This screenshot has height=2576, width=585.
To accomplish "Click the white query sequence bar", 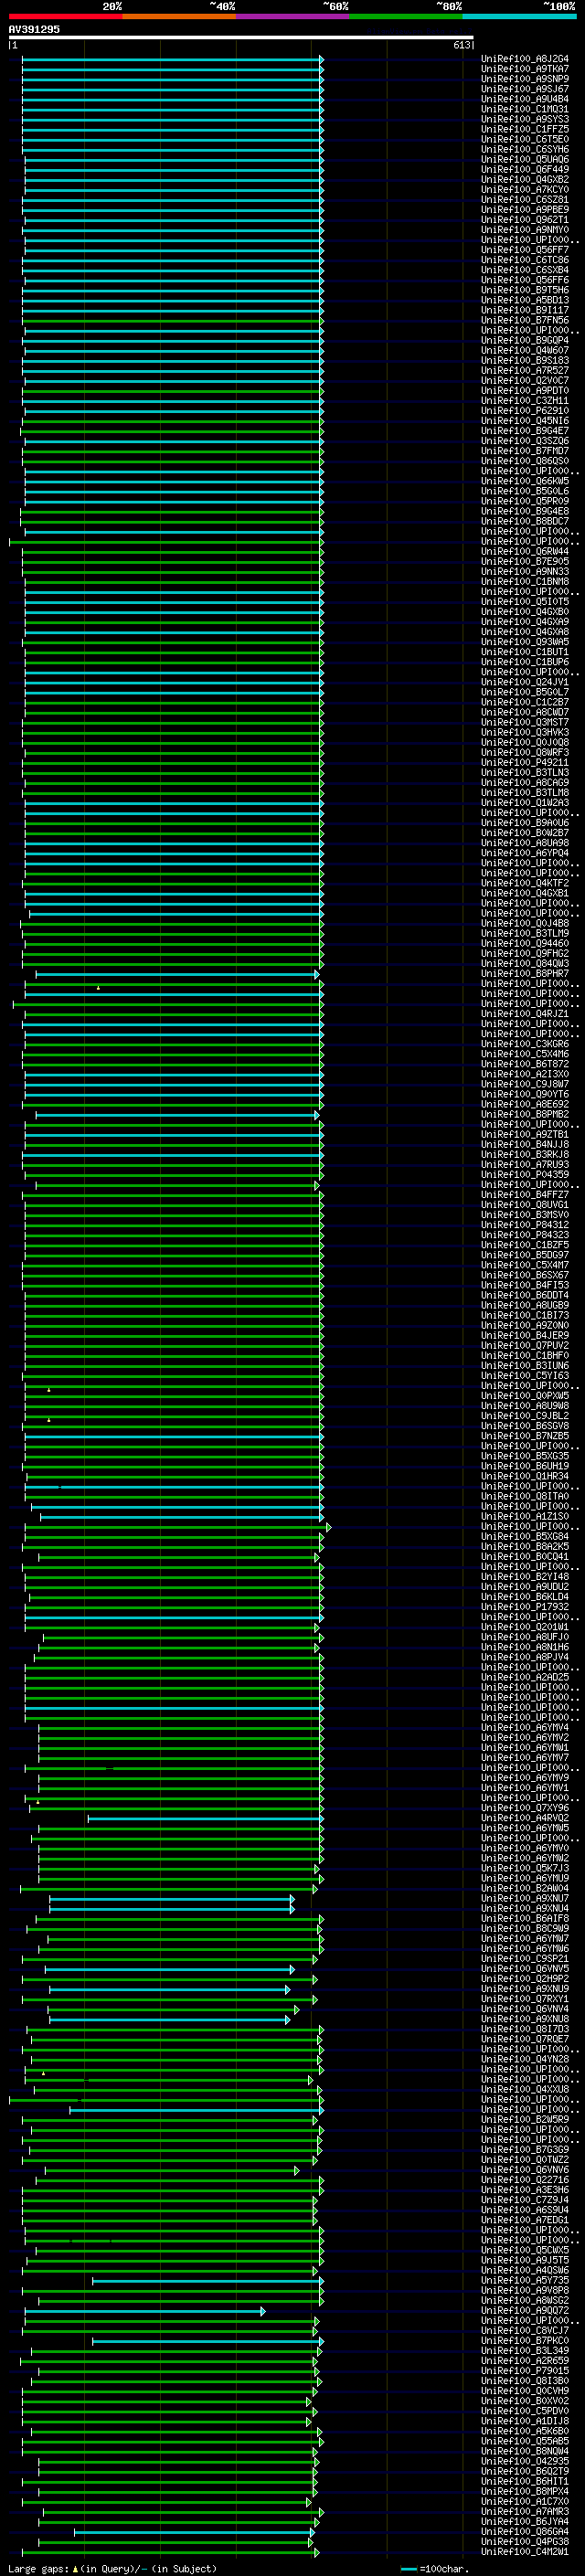I will [x=241, y=37].
